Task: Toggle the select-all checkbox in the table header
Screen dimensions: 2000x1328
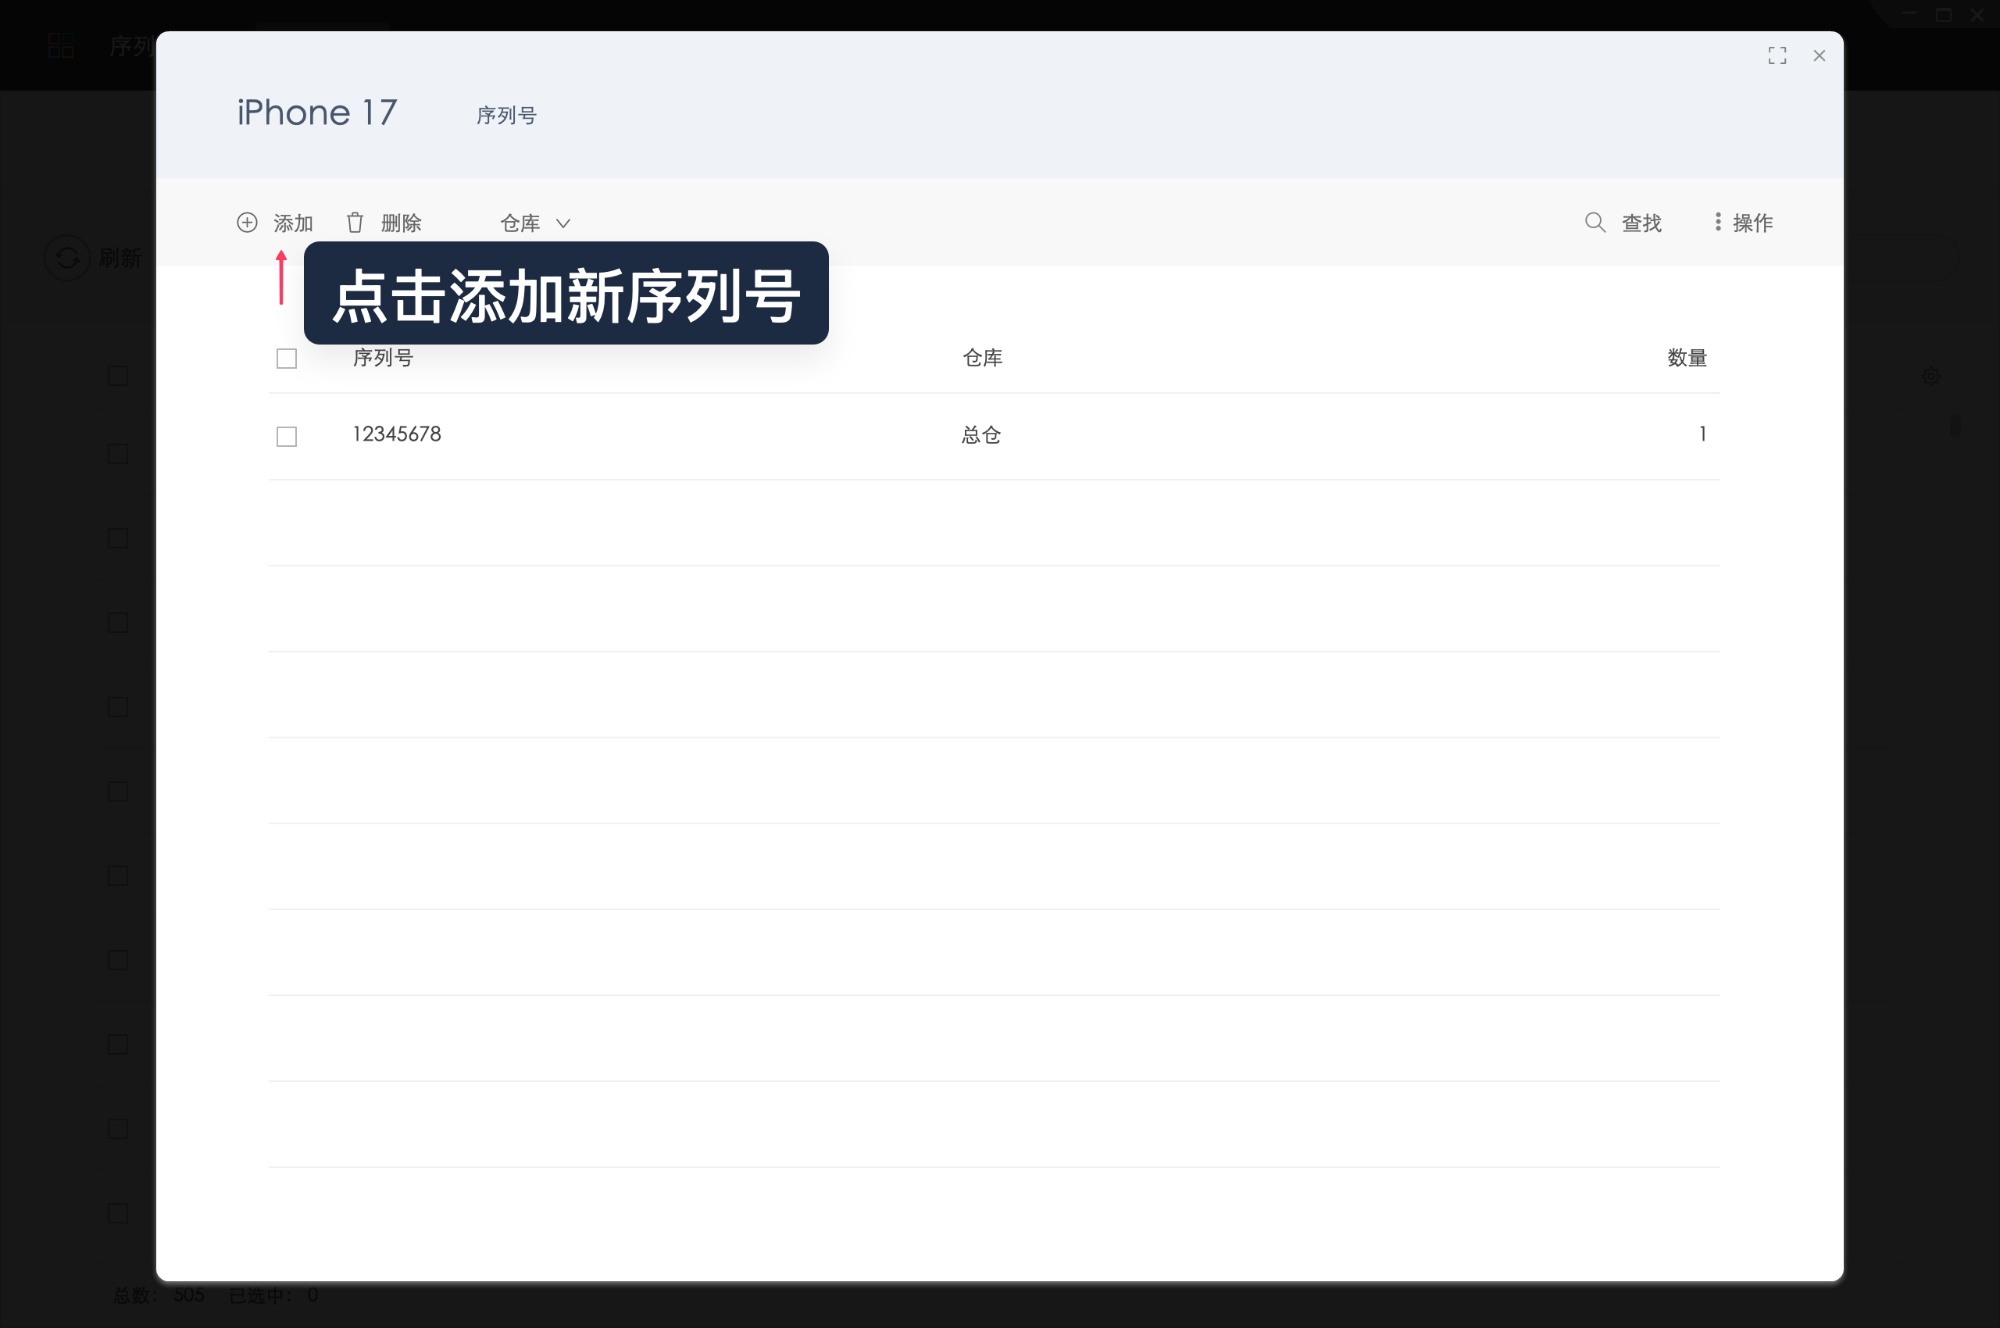Action: click(x=287, y=357)
